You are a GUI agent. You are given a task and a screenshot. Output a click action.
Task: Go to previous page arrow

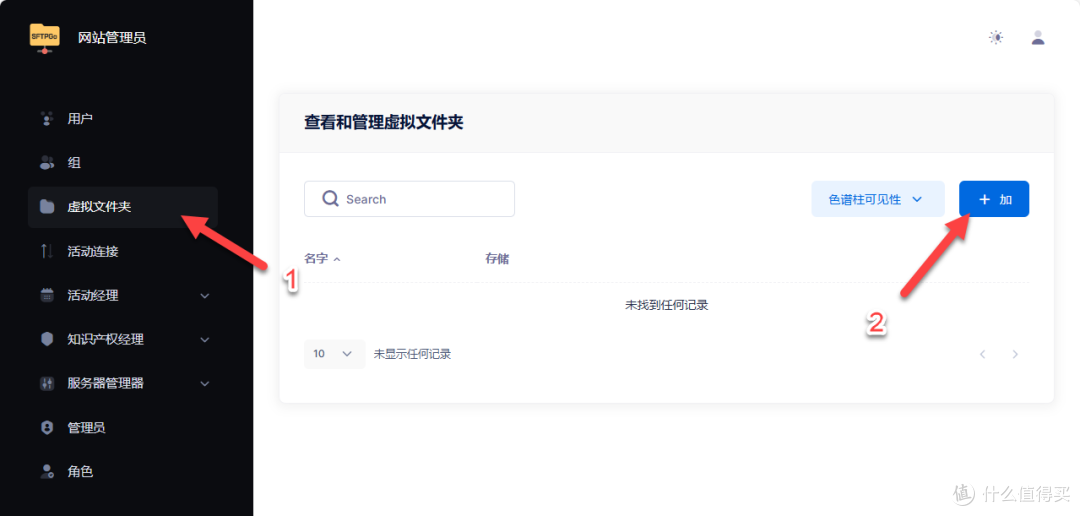tap(983, 354)
